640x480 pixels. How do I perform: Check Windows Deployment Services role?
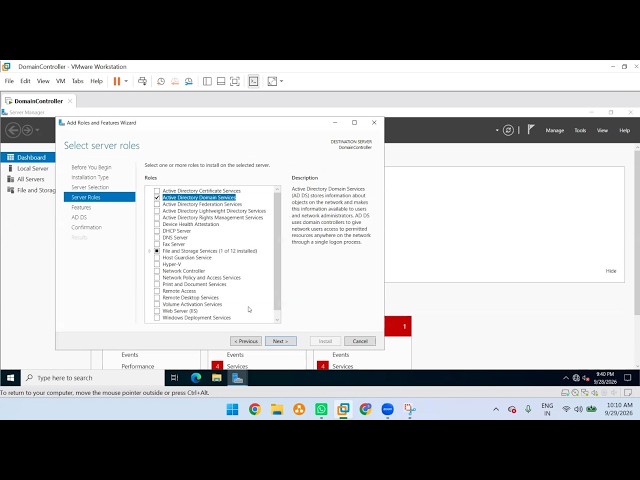[157, 318]
